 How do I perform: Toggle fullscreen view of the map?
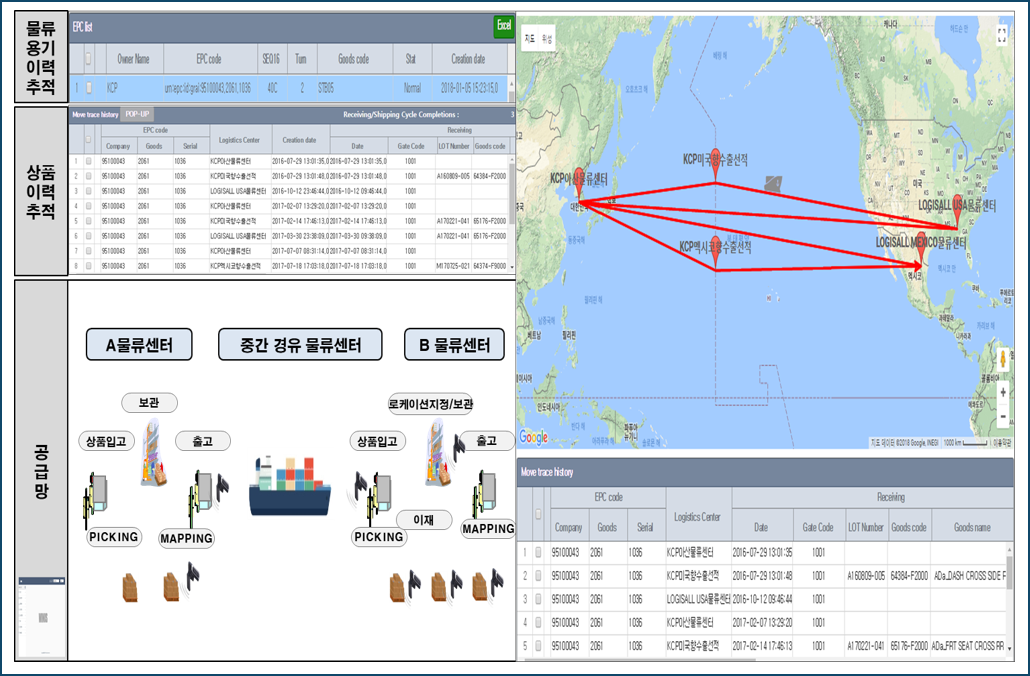(x=1002, y=35)
